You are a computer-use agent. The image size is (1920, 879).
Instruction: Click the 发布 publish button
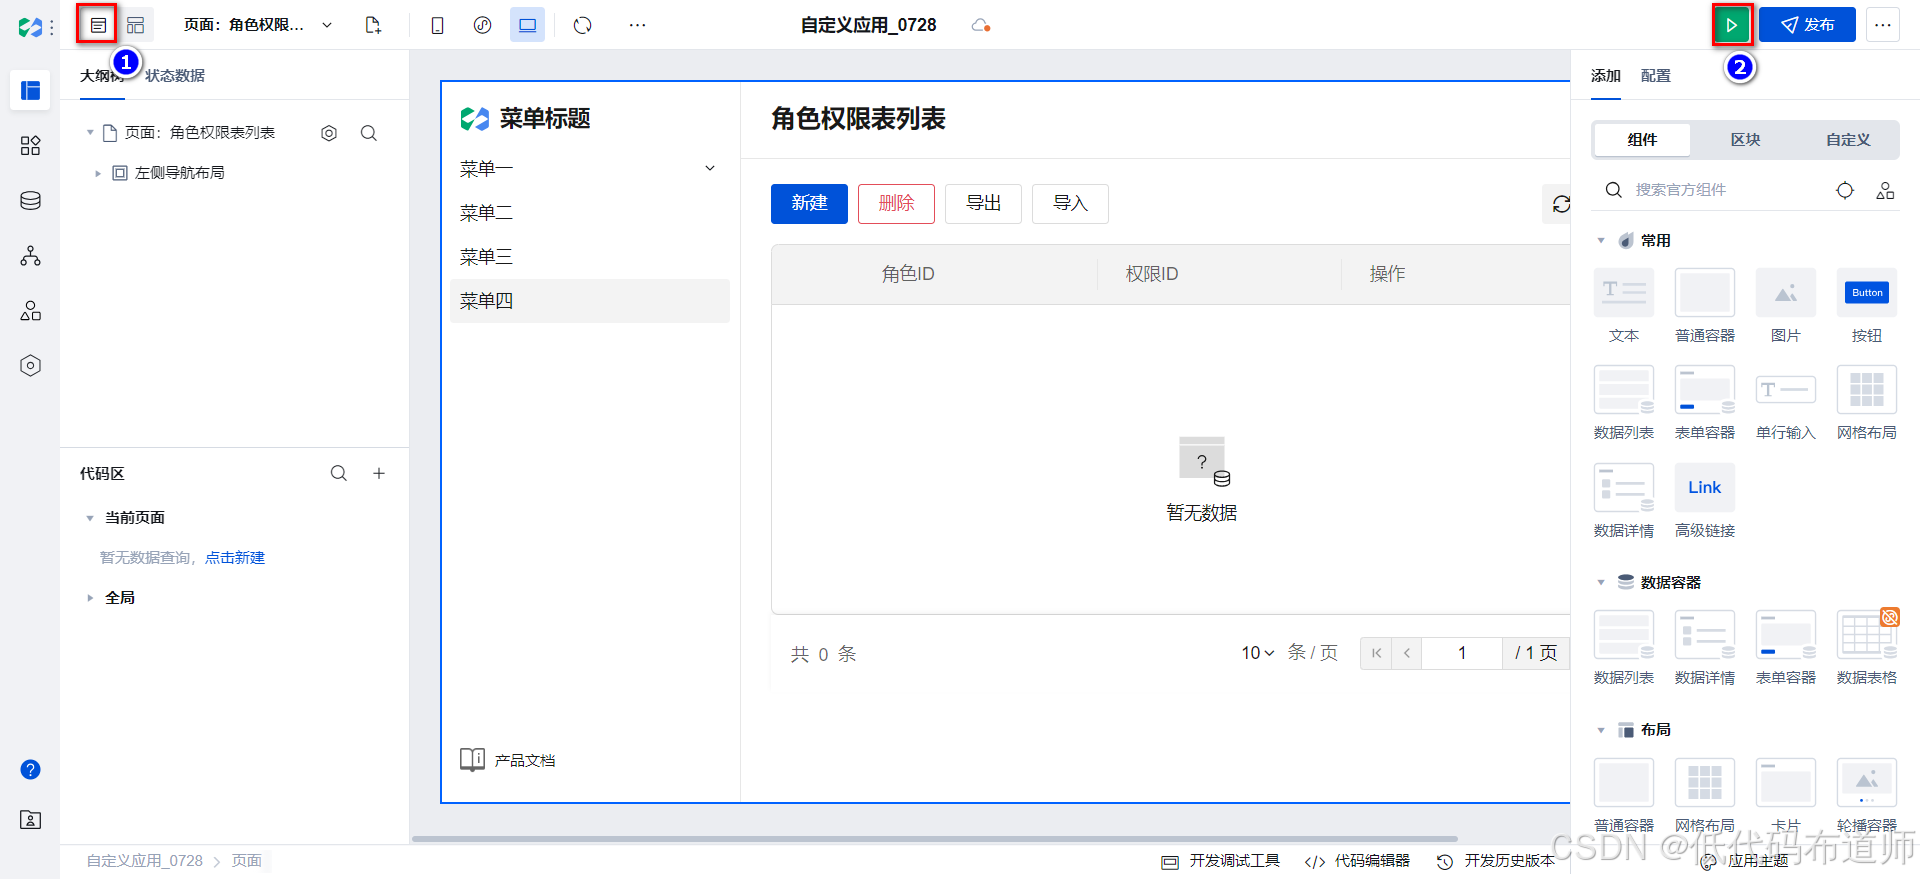pos(1807,25)
